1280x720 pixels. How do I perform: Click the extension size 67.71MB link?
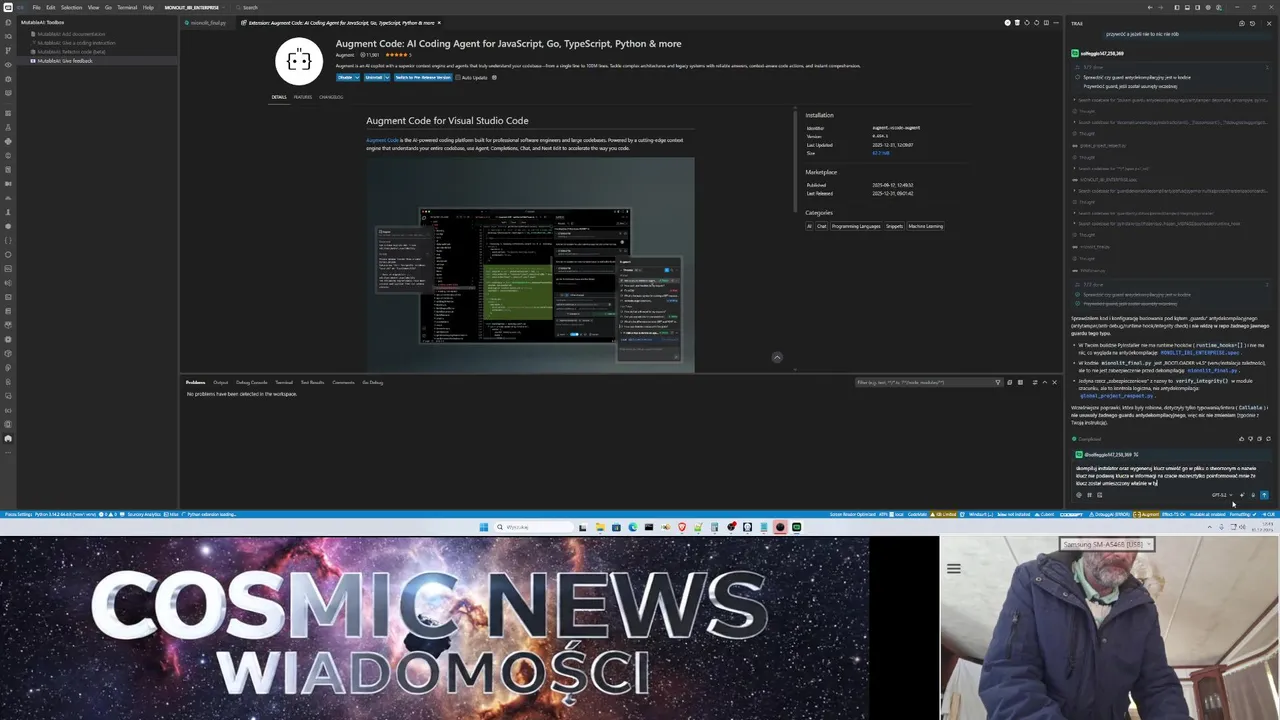click(880, 153)
